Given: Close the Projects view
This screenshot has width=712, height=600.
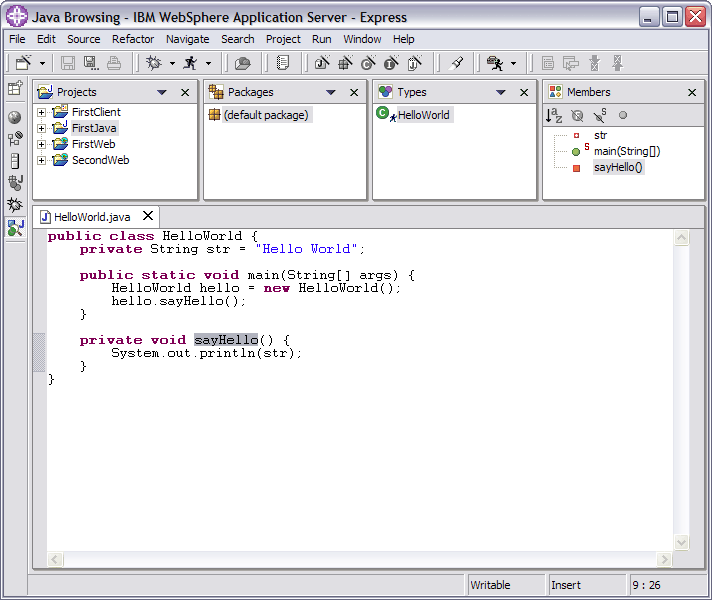Looking at the screenshot, I should point(185,93).
